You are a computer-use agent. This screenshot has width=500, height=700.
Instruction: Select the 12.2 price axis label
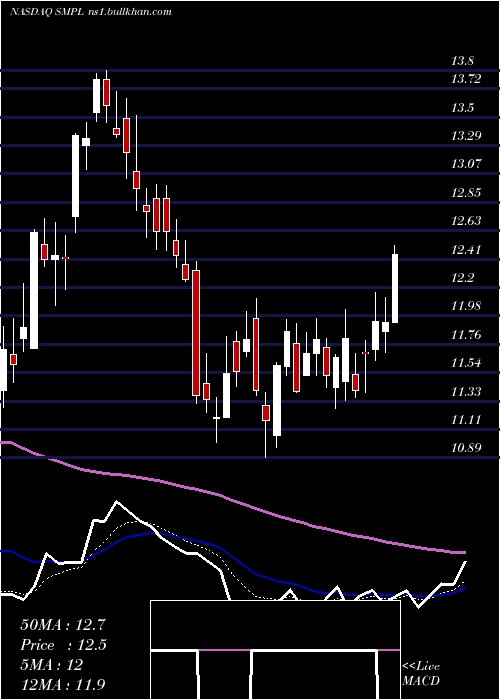pos(463,278)
